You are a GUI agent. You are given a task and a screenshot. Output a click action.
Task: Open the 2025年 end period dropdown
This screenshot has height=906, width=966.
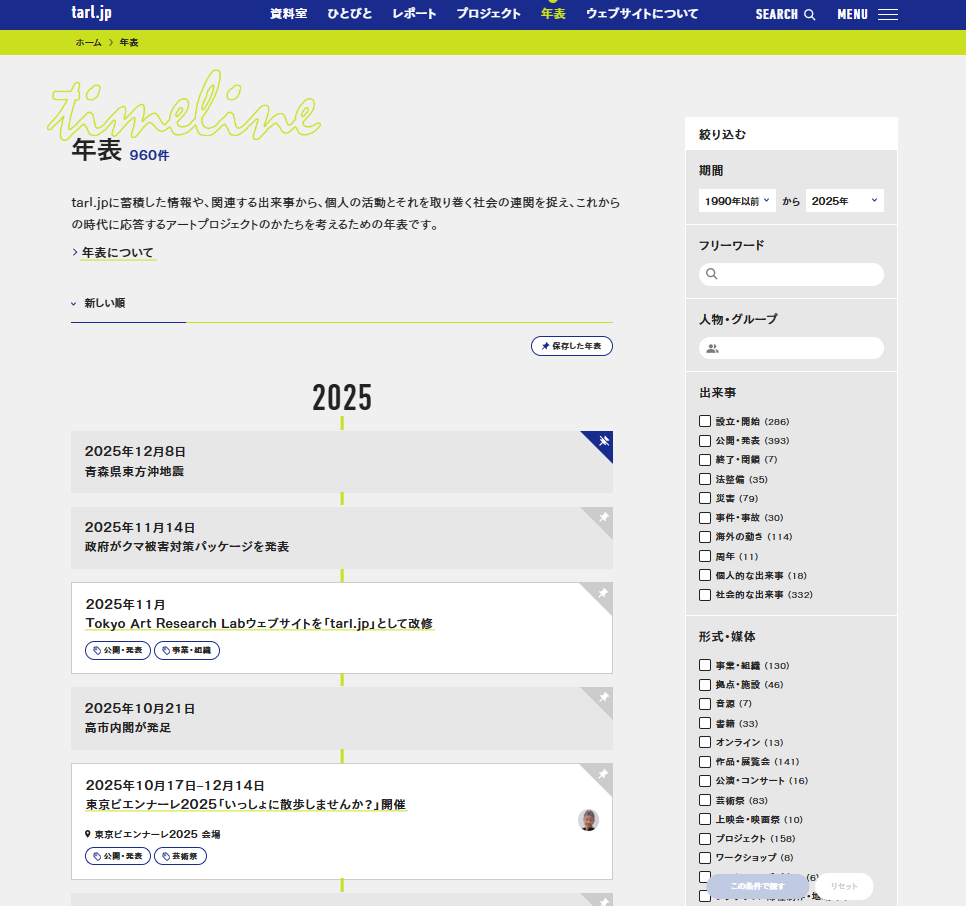click(x=844, y=201)
